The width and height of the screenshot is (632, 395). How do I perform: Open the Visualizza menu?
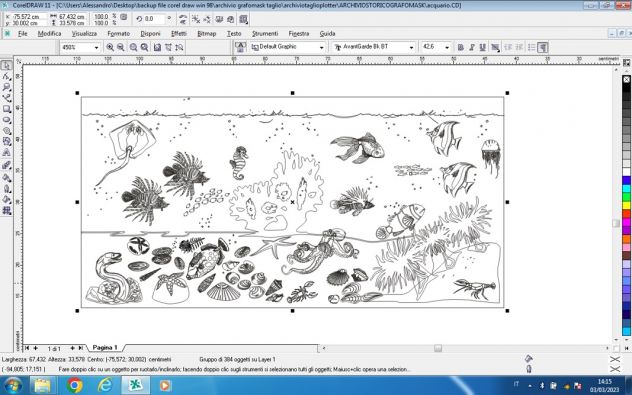click(84, 33)
